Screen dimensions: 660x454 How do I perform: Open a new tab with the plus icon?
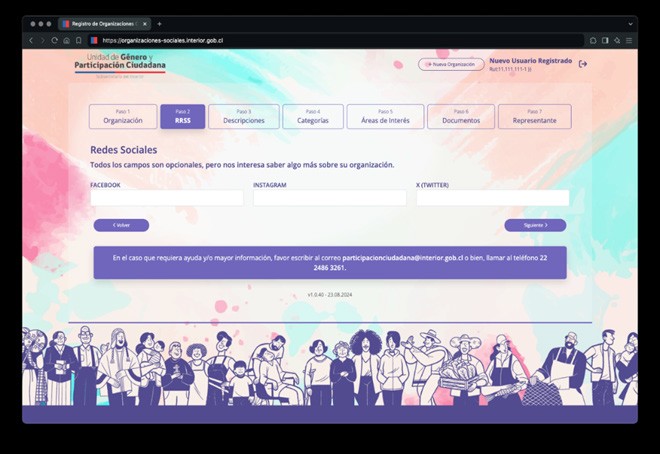[x=159, y=24]
